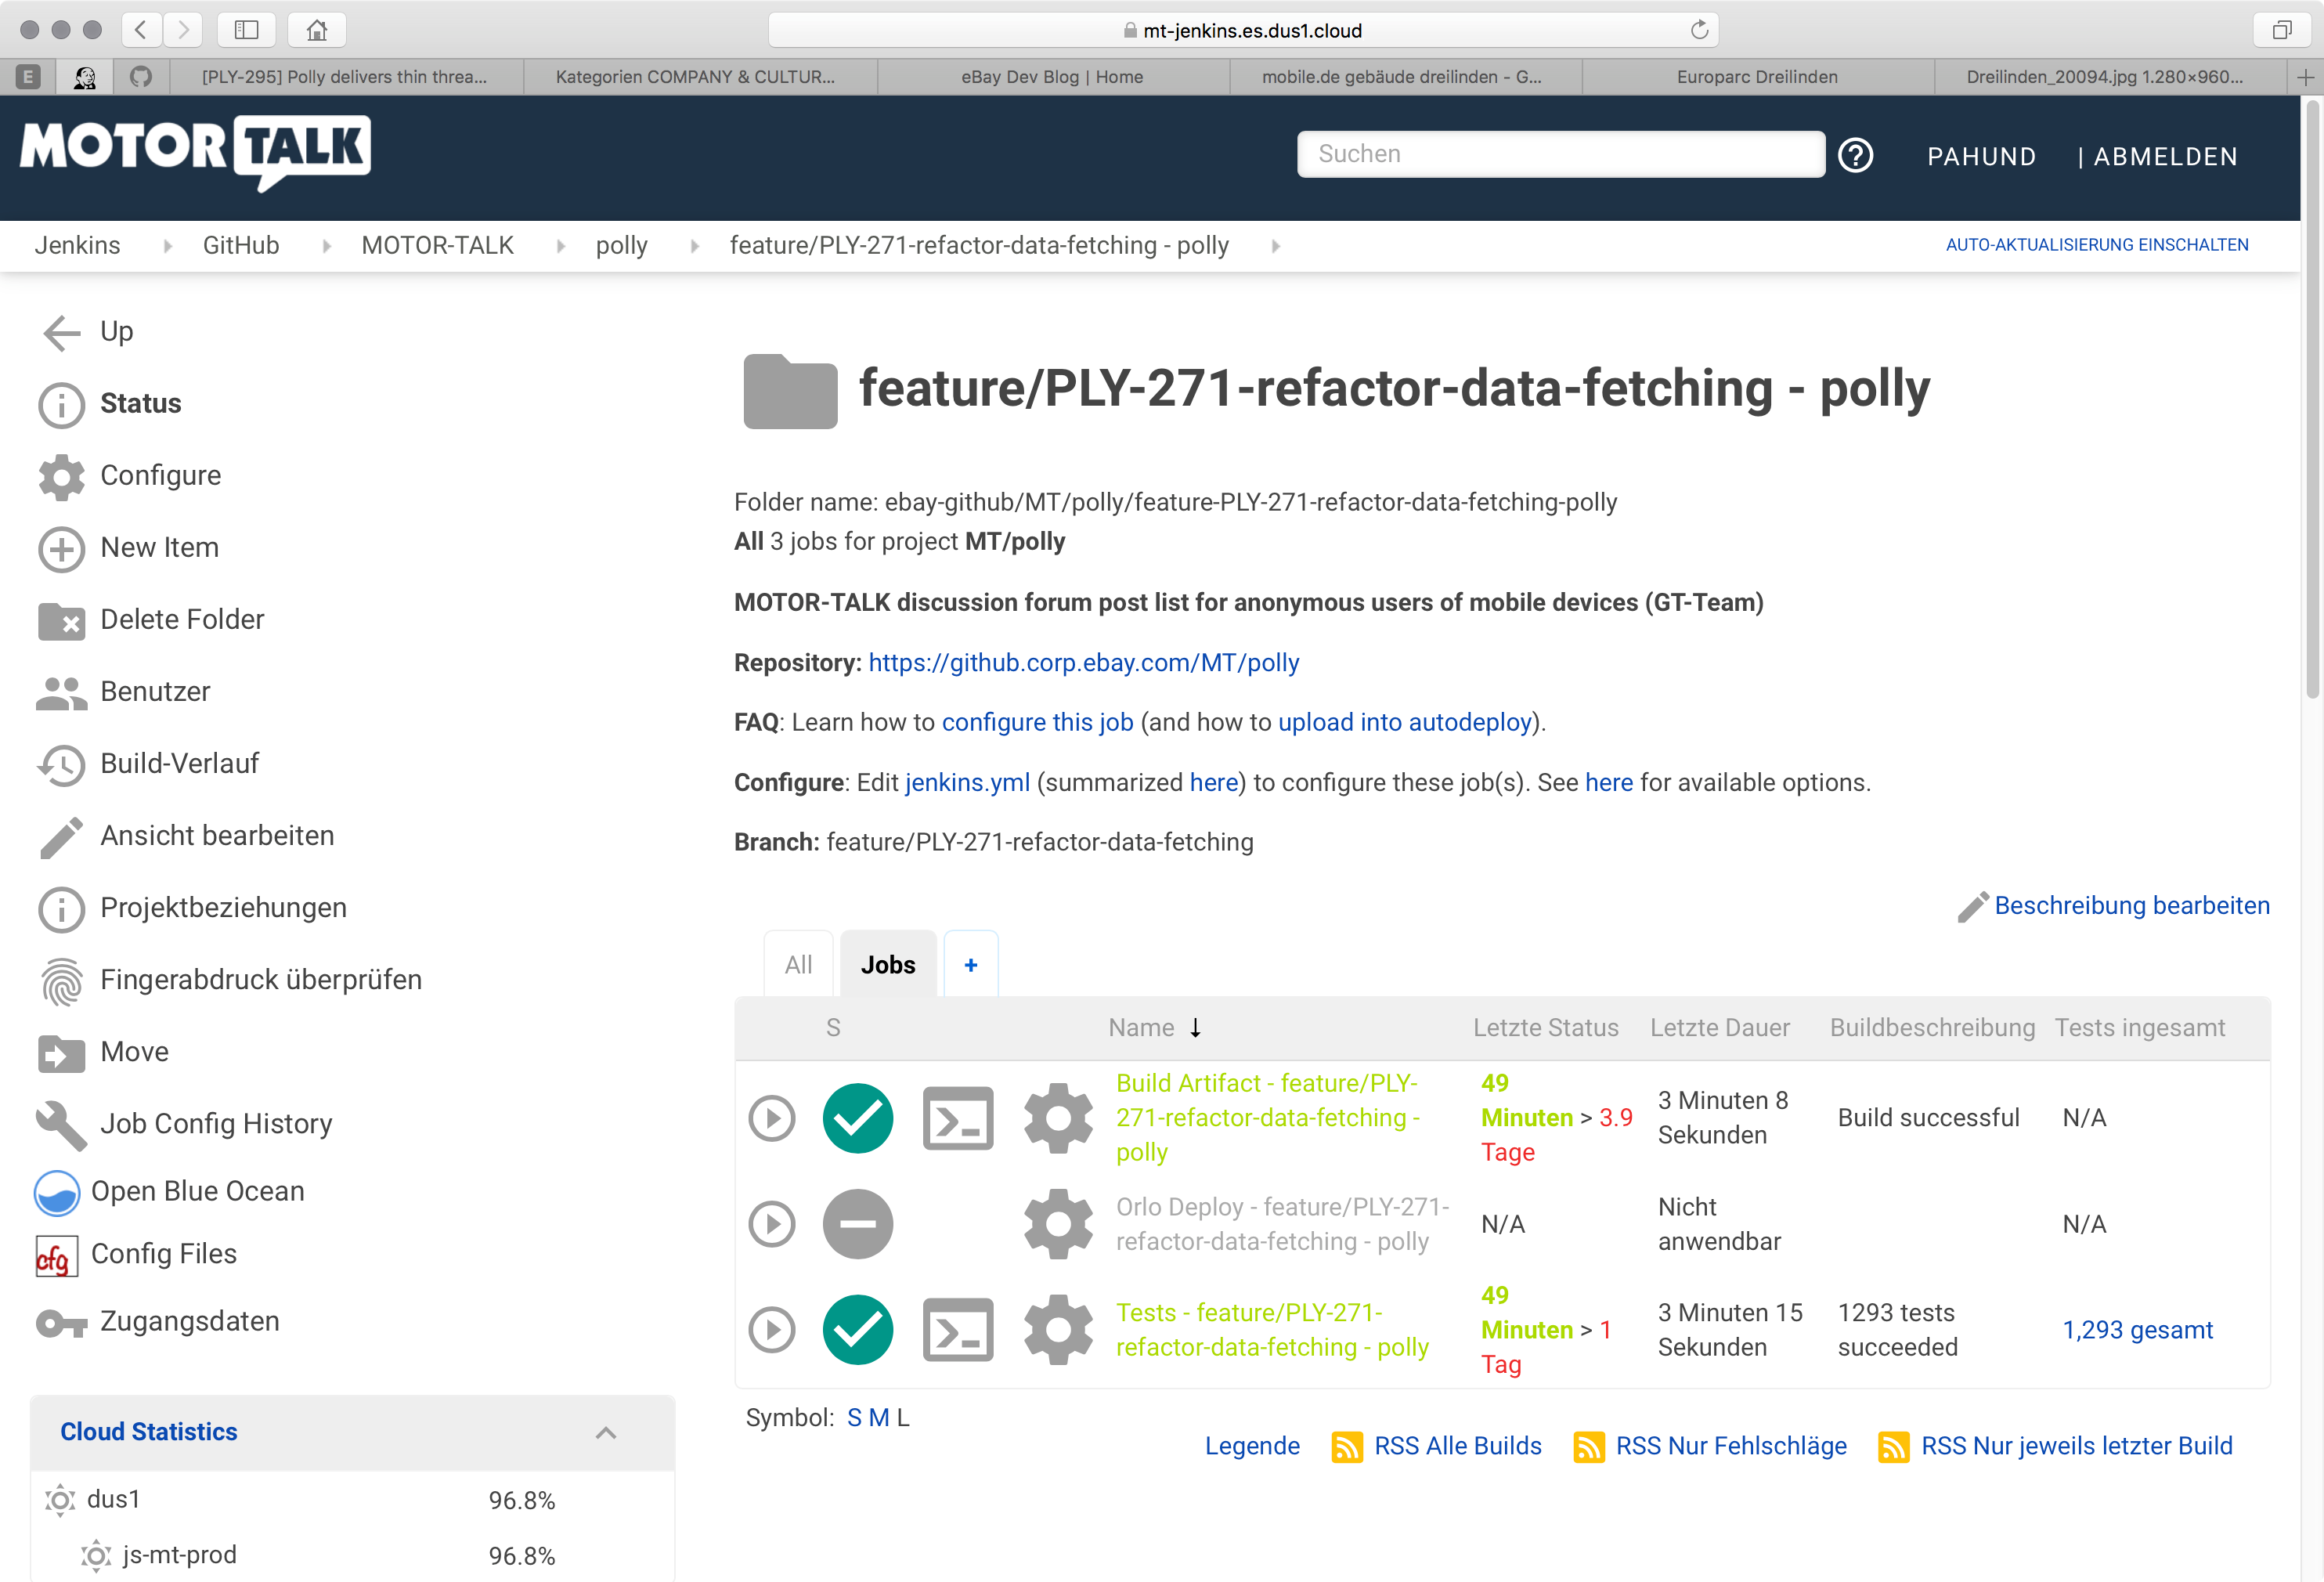Image resolution: width=2324 pixels, height=1582 pixels.
Task: Open the github.corp.ebay.com/MT/polly repository link
Action: (1084, 663)
